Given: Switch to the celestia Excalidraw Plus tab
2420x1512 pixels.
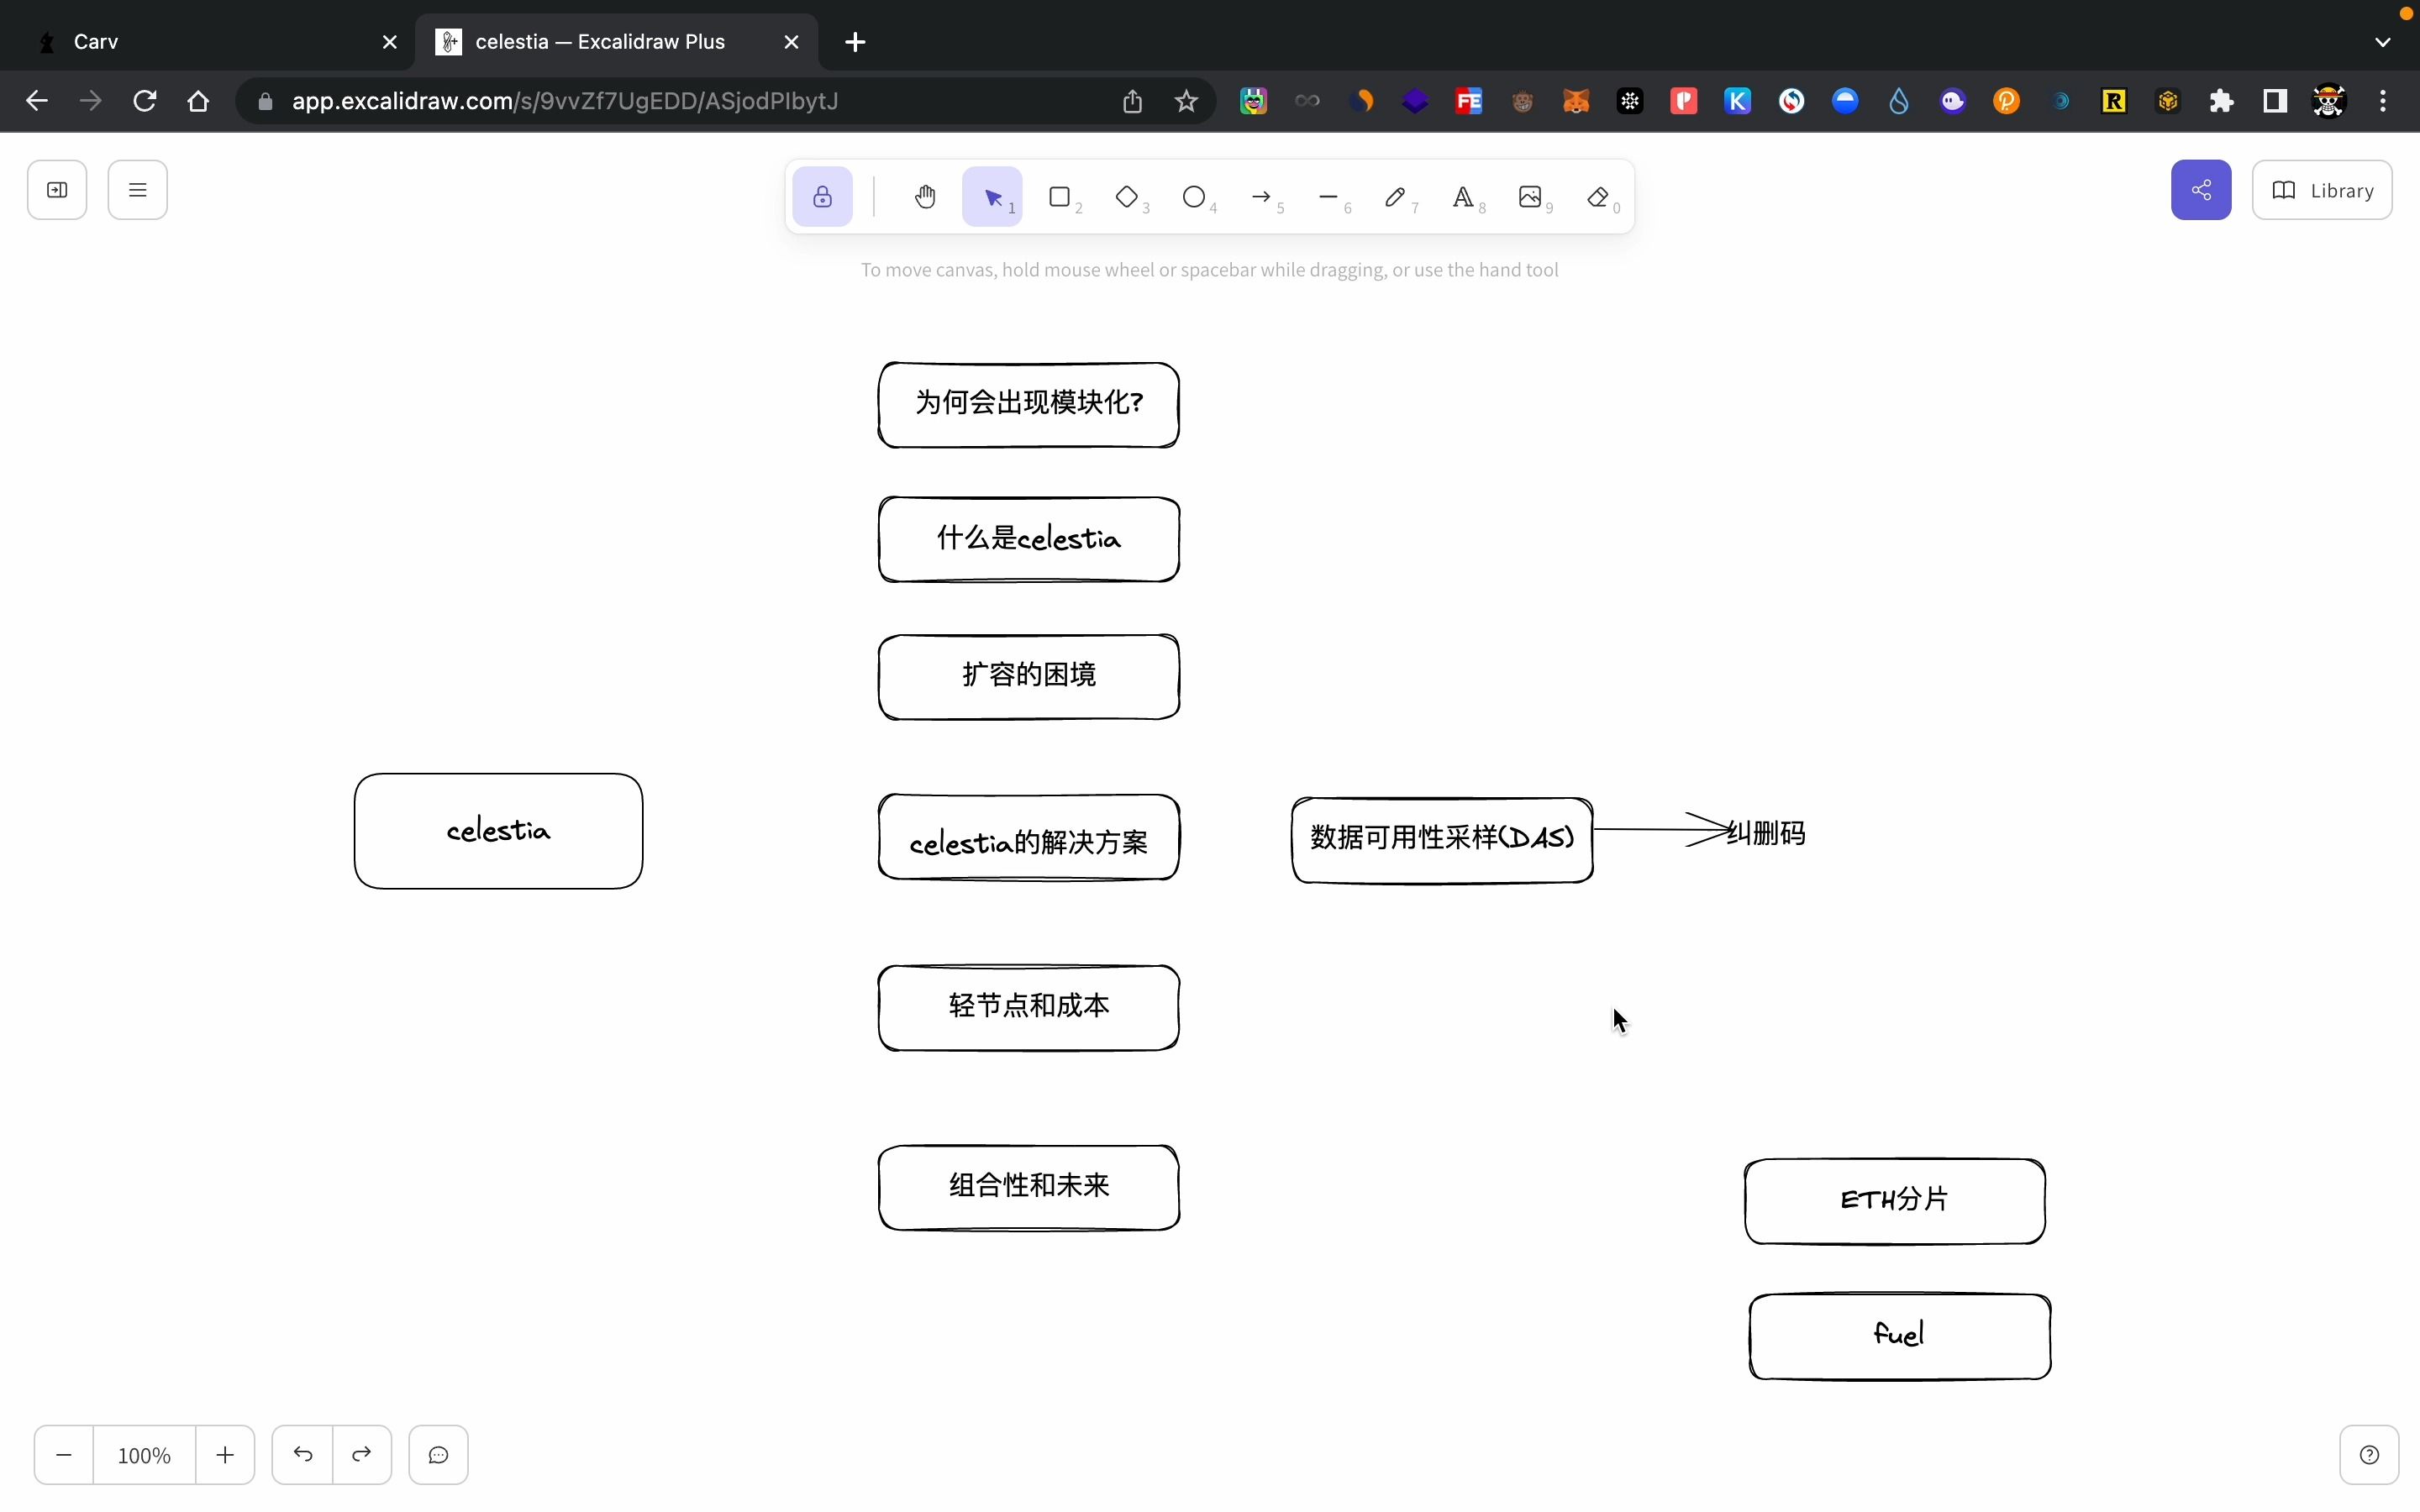Looking at the screenshot, I should pyautogui.click(x=617, y=42).
